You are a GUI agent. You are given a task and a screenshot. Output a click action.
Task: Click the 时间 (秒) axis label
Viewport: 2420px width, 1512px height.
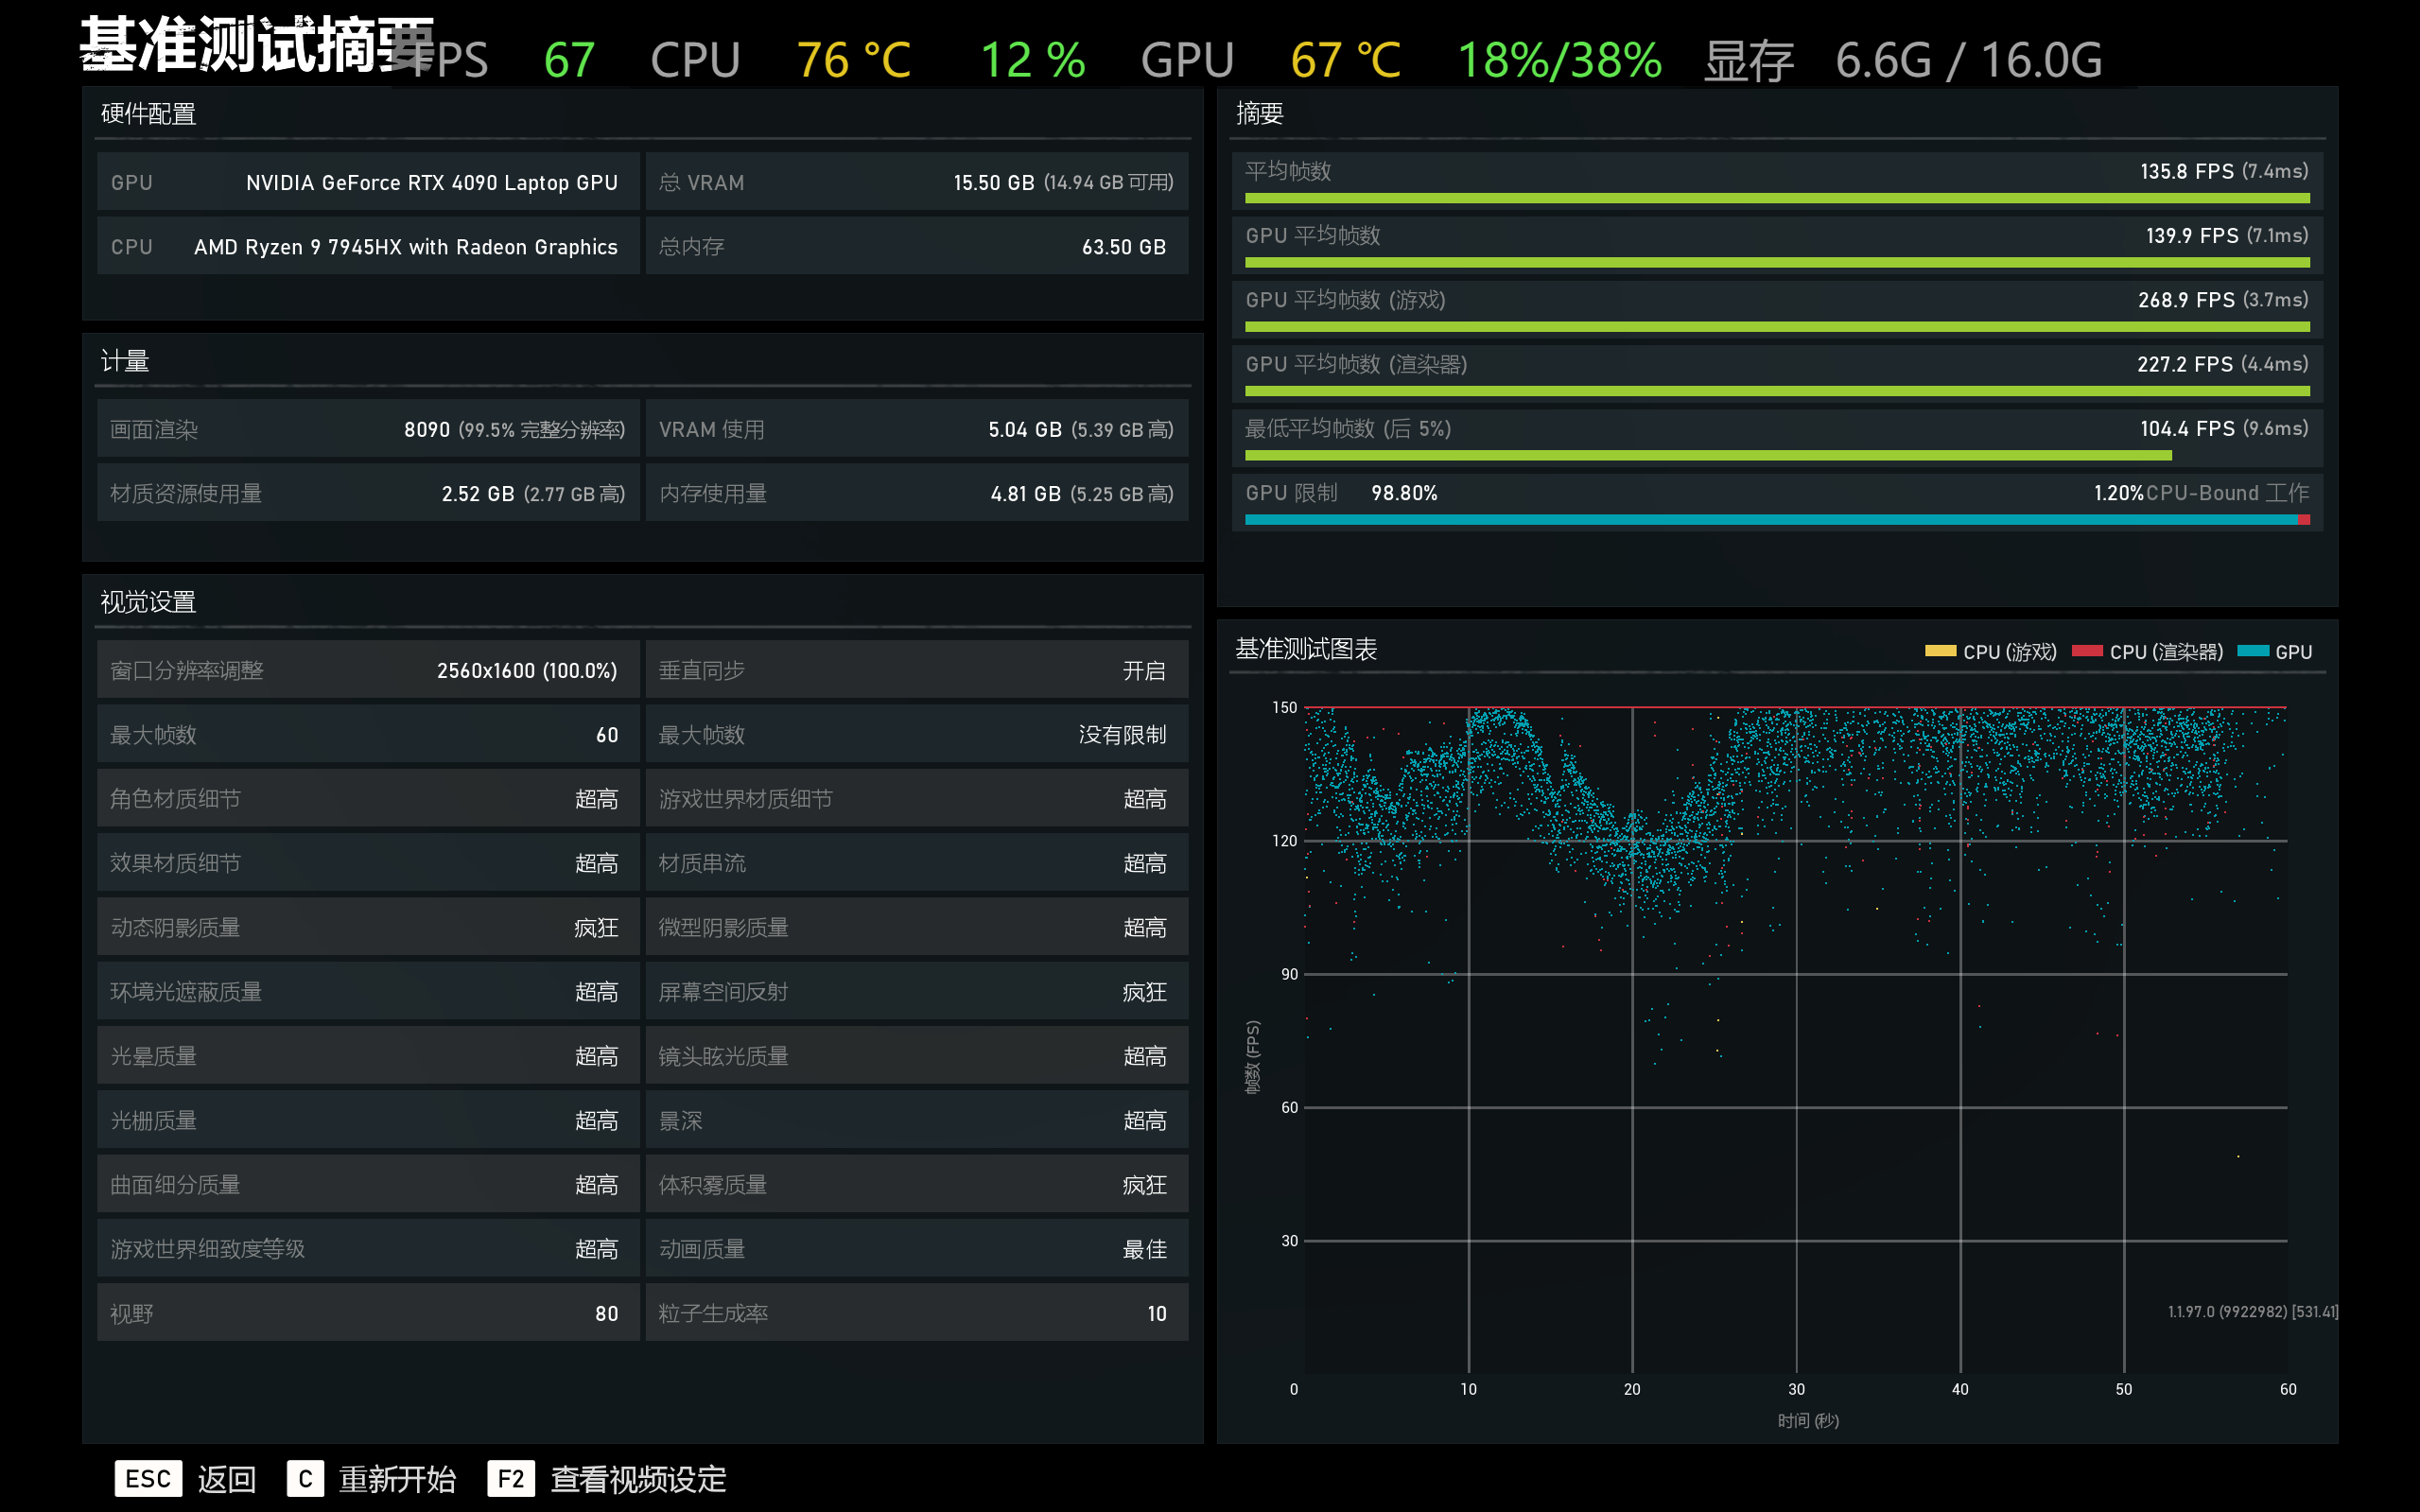[x=1808, y=1420]
